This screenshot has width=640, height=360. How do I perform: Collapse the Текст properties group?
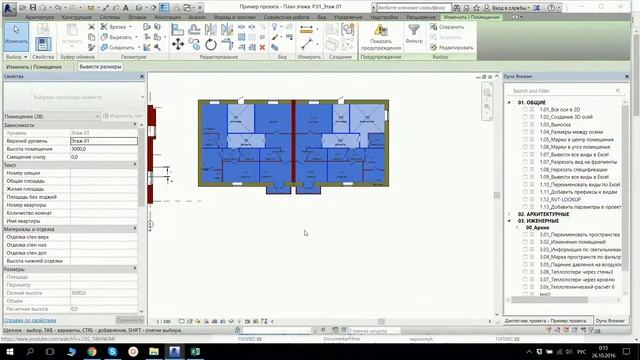(135, 165)
